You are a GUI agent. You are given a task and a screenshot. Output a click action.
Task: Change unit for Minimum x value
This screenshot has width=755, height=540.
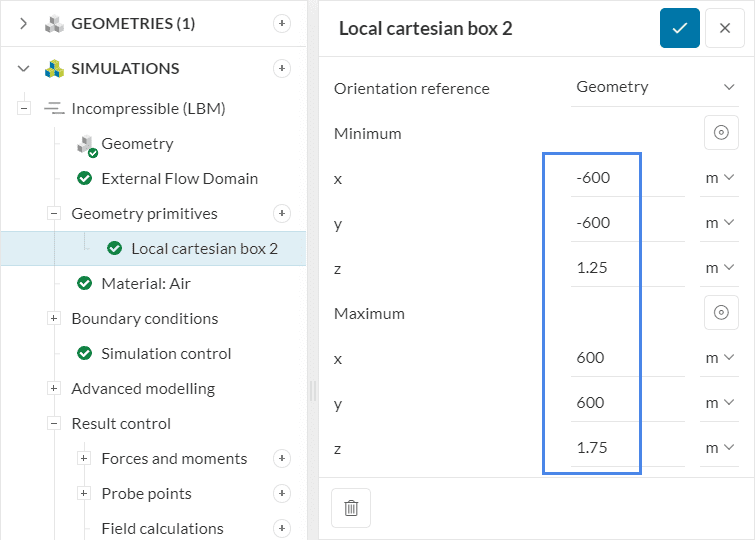click(719, 178)
